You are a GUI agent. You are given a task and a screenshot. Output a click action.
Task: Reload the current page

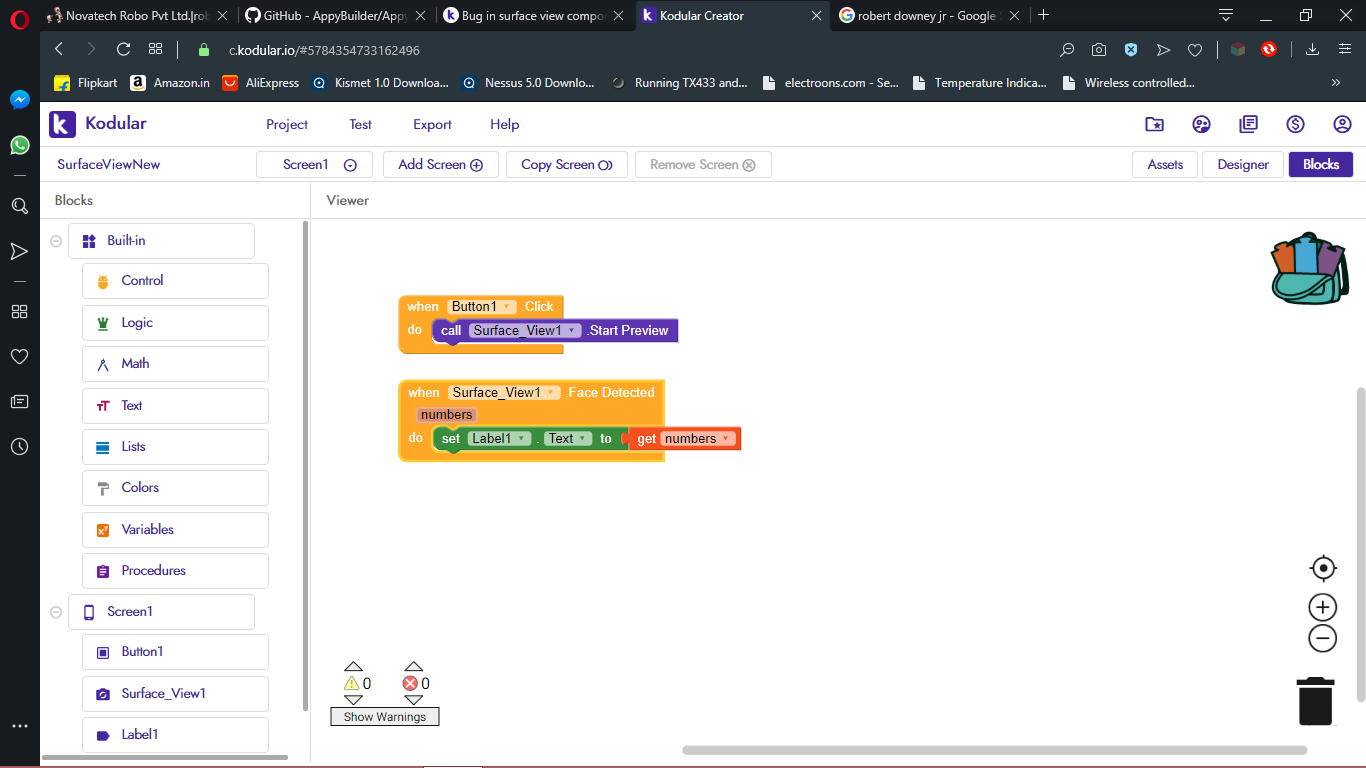click(x=124, y=49)
